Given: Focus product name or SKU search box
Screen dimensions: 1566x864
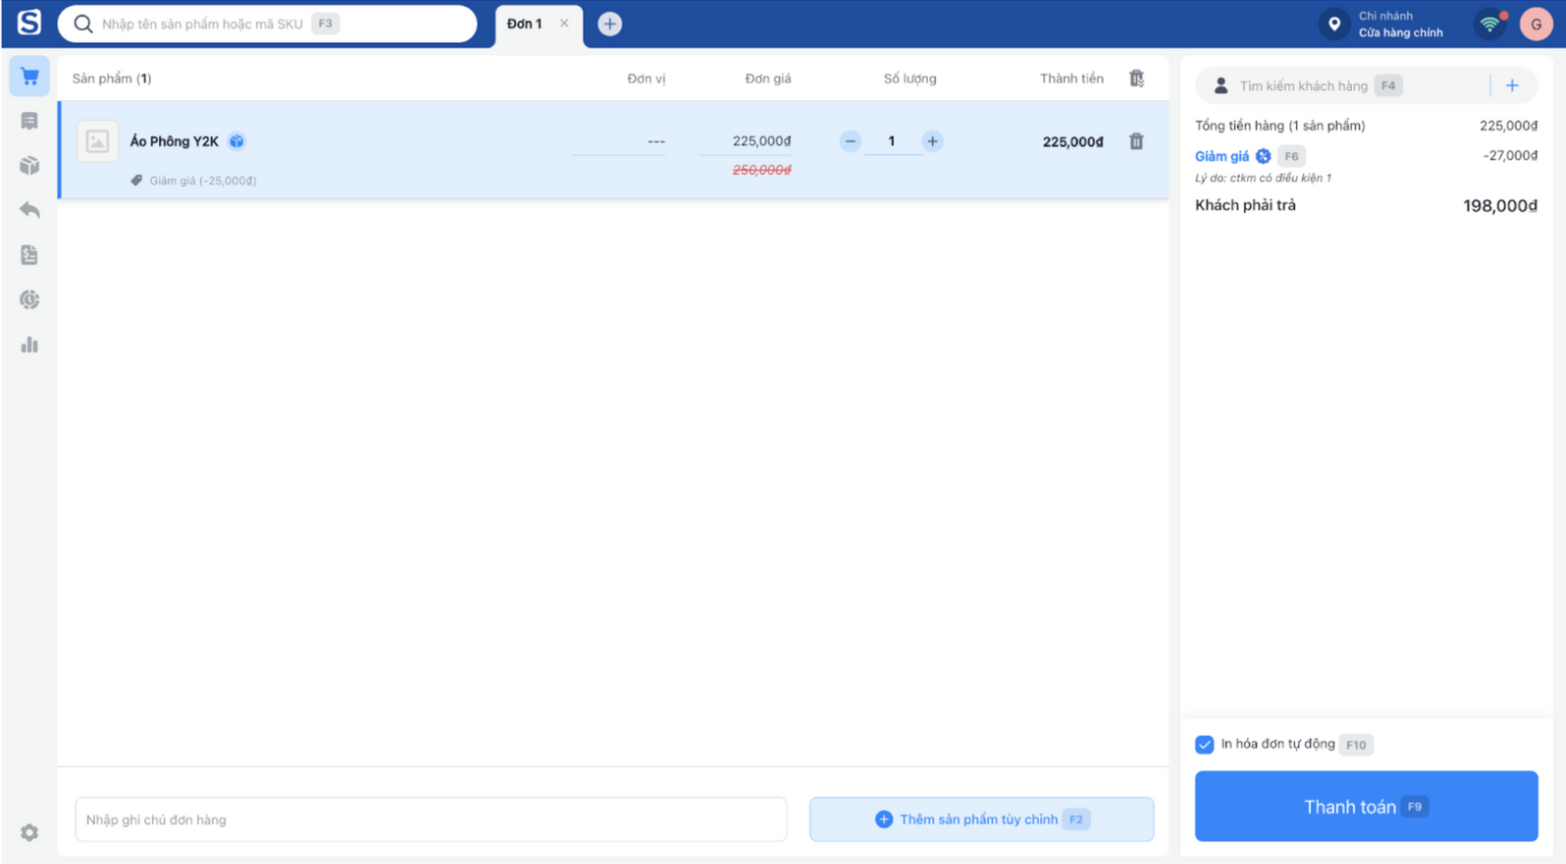Looking at the screenshot, I should click(267, 24).
